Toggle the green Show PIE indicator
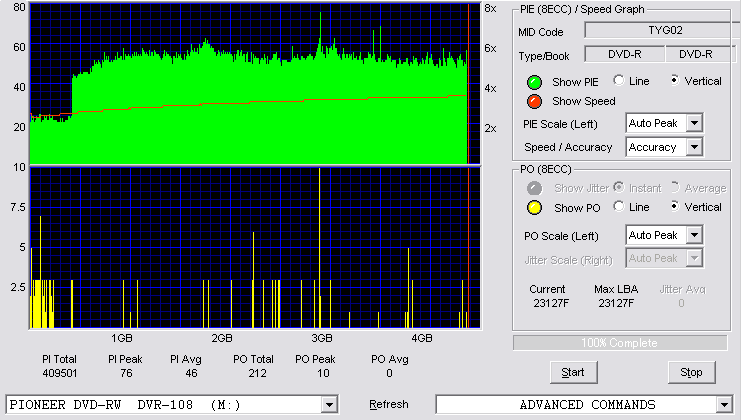 click(534, 82)
